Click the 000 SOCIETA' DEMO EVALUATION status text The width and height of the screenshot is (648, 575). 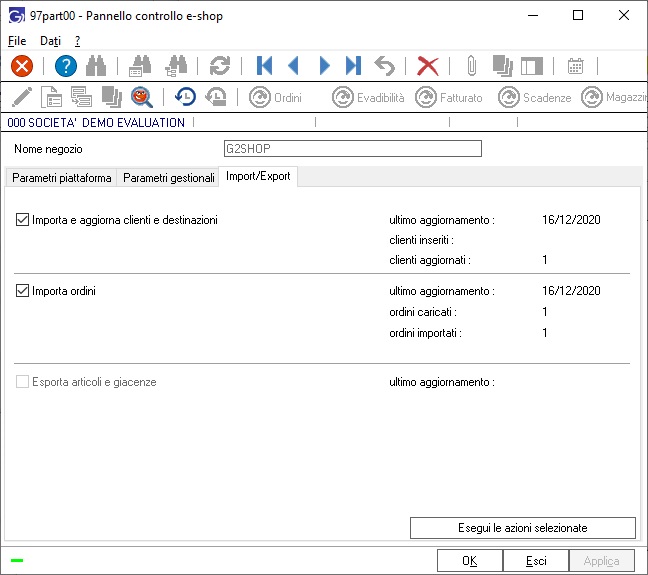click(96, 122)
